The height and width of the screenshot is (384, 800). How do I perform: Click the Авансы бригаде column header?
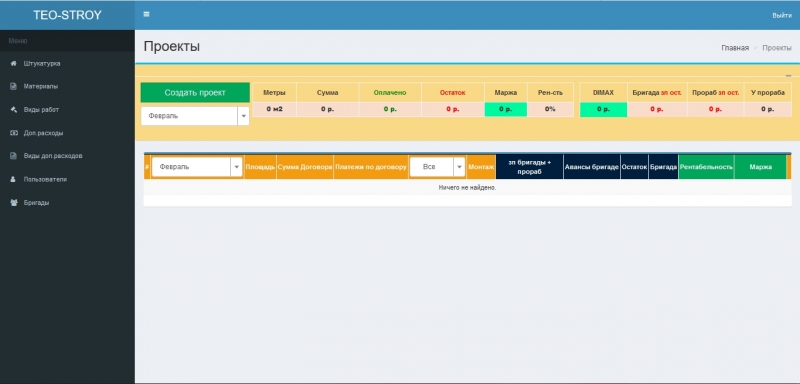pyautogui.click(x=592, y=167)
